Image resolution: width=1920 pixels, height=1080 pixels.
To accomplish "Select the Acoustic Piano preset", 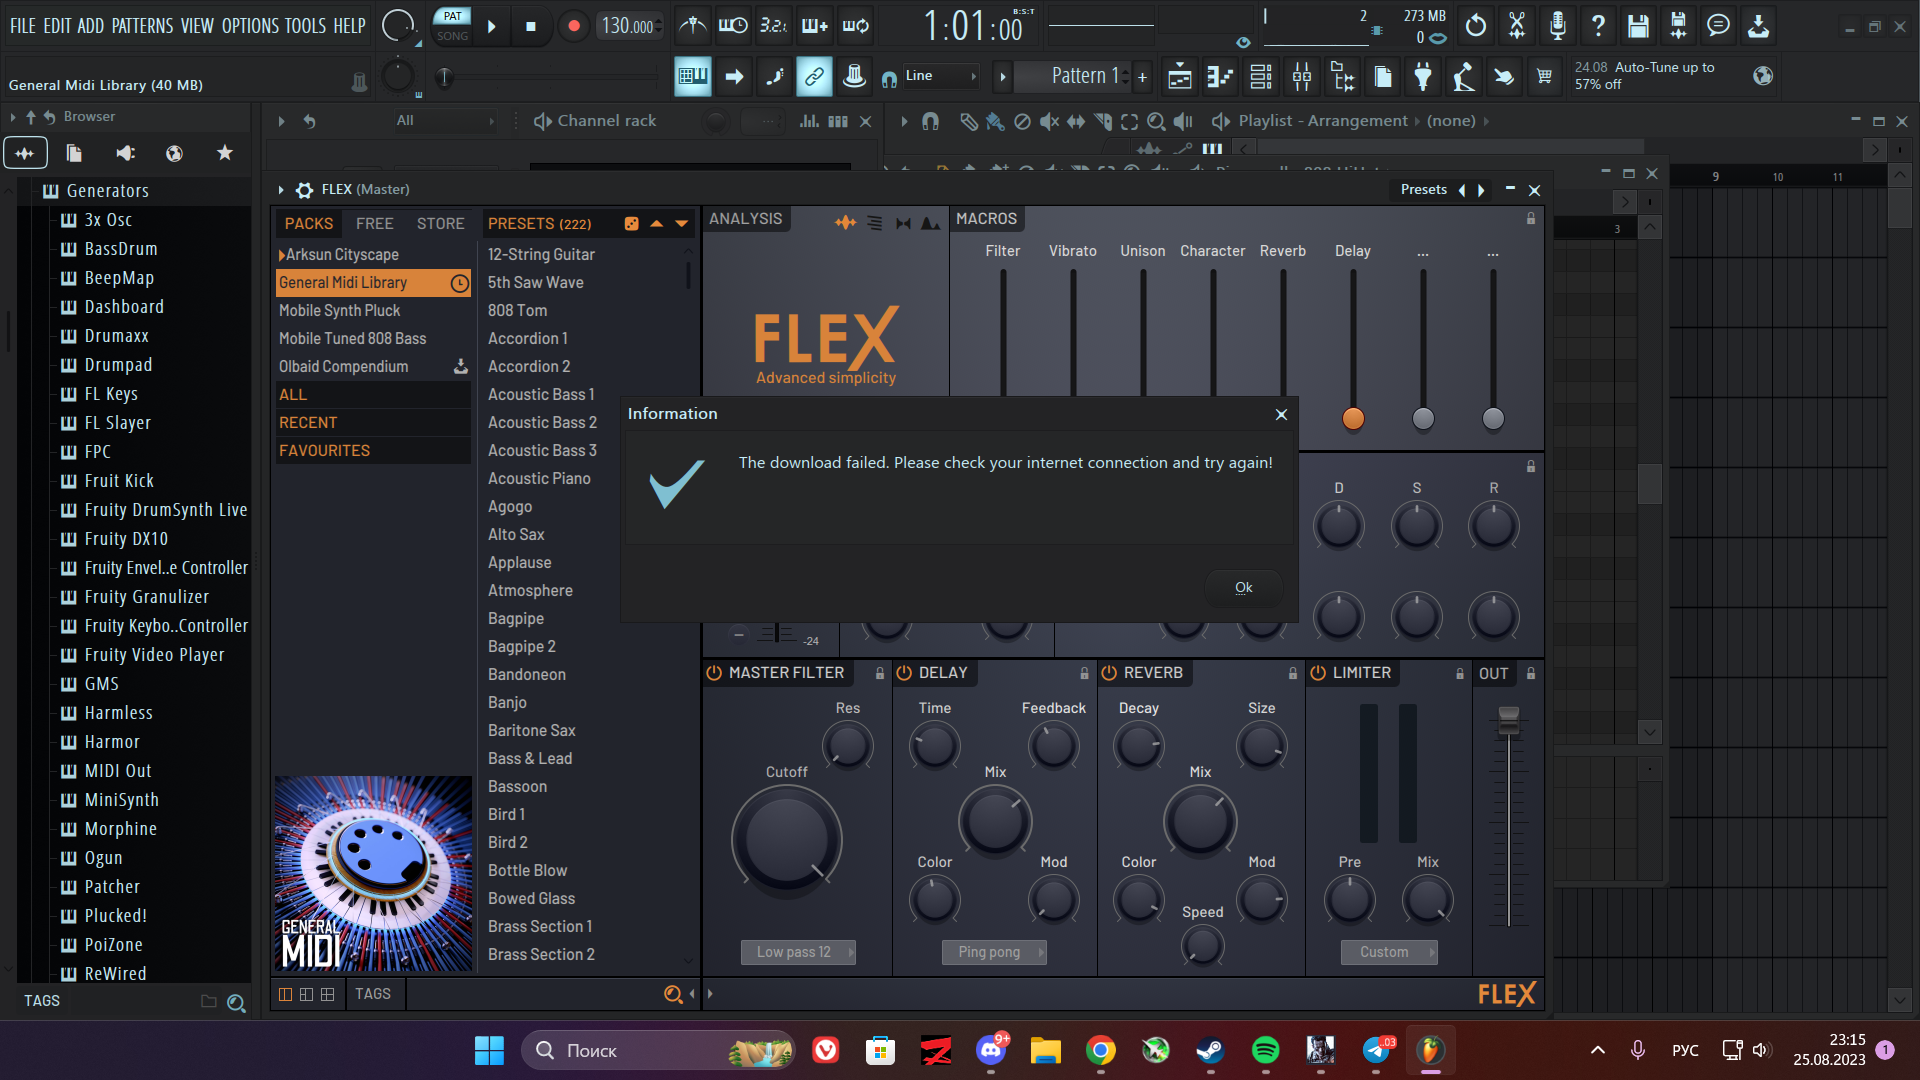I will pyautogui.click(x=539, y=479).
